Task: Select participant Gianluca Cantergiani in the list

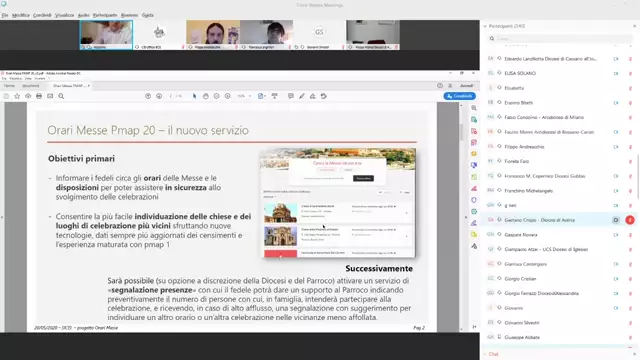Action: click(525, 264)
